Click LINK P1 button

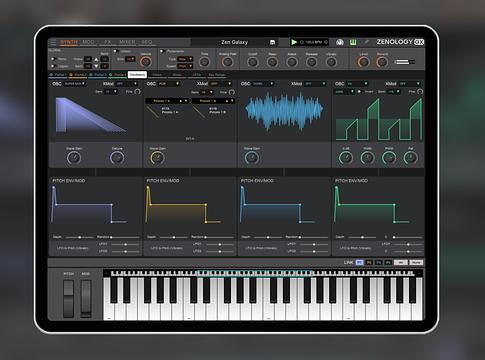click(359, 263)
